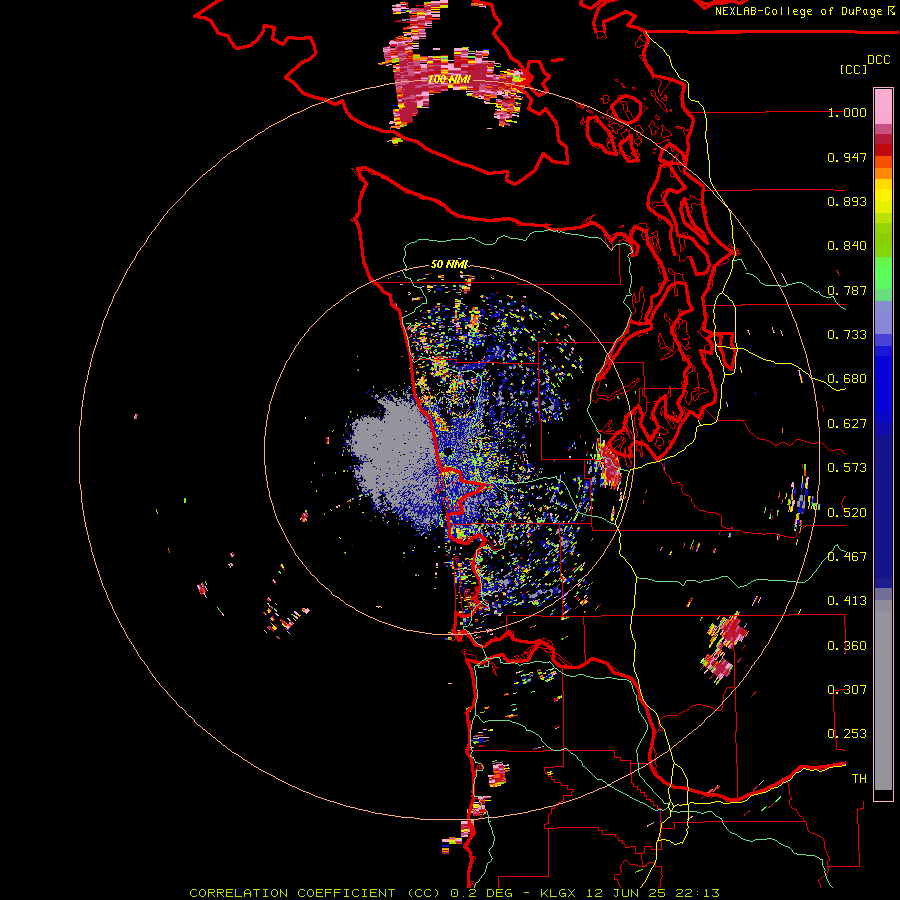This screenshot has height=900, width=900.
Task: Select the 0.787 color scale value
Action: coord(847,290)
